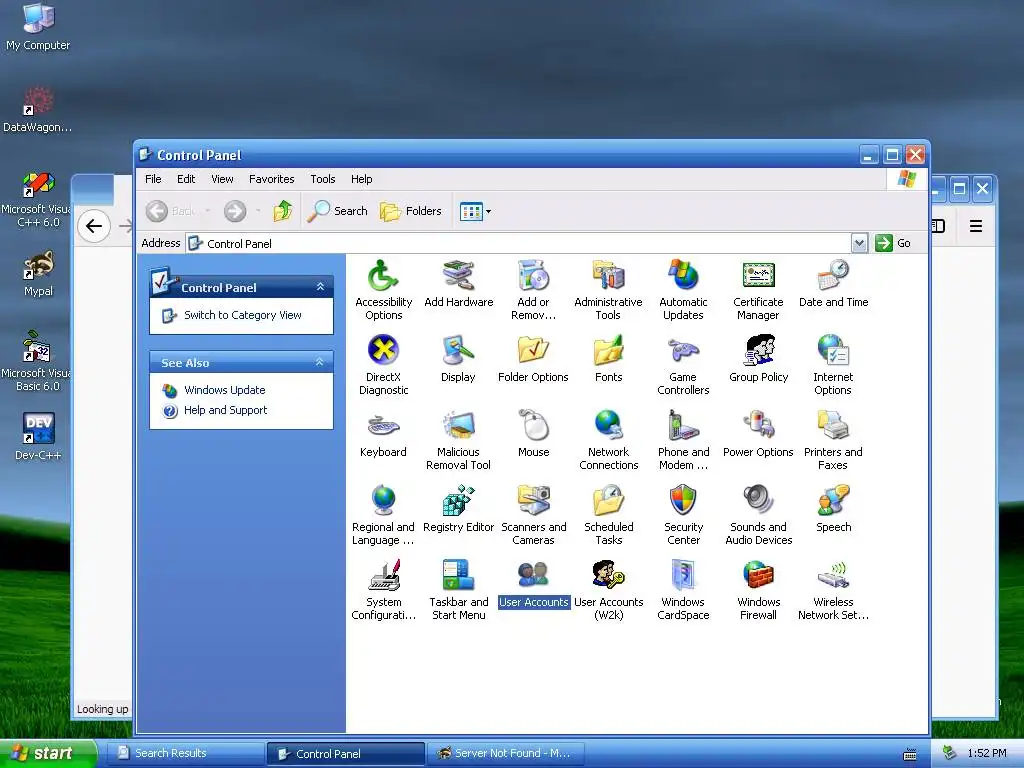Viewport: 1024px width, 768px height.
Task: Click the Help and Support link
Action: click(x=225, y=410)
